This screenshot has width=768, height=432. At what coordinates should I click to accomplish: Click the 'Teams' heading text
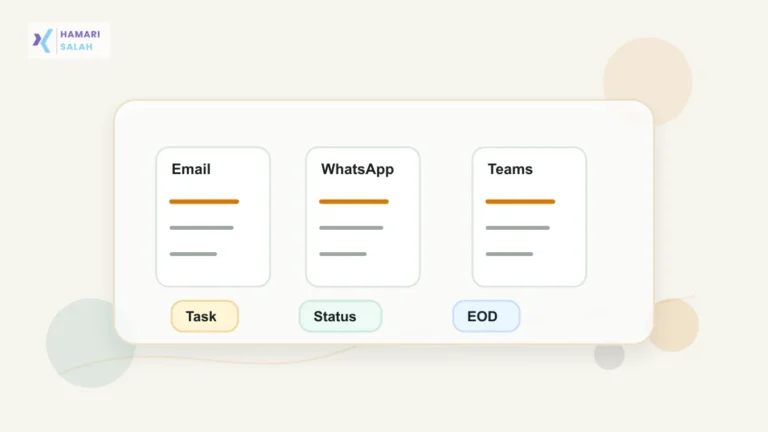point(510,169)
